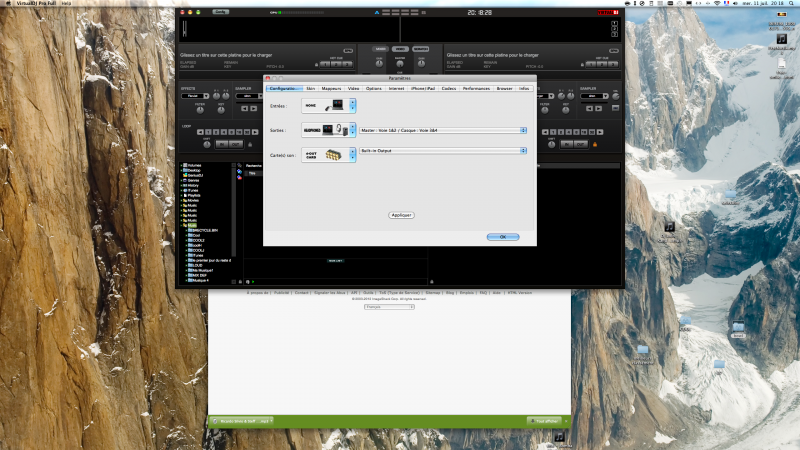The height and width of the screenshot is (450, 800).
Task: Open the Codecs tab
Action: (449, 89)
